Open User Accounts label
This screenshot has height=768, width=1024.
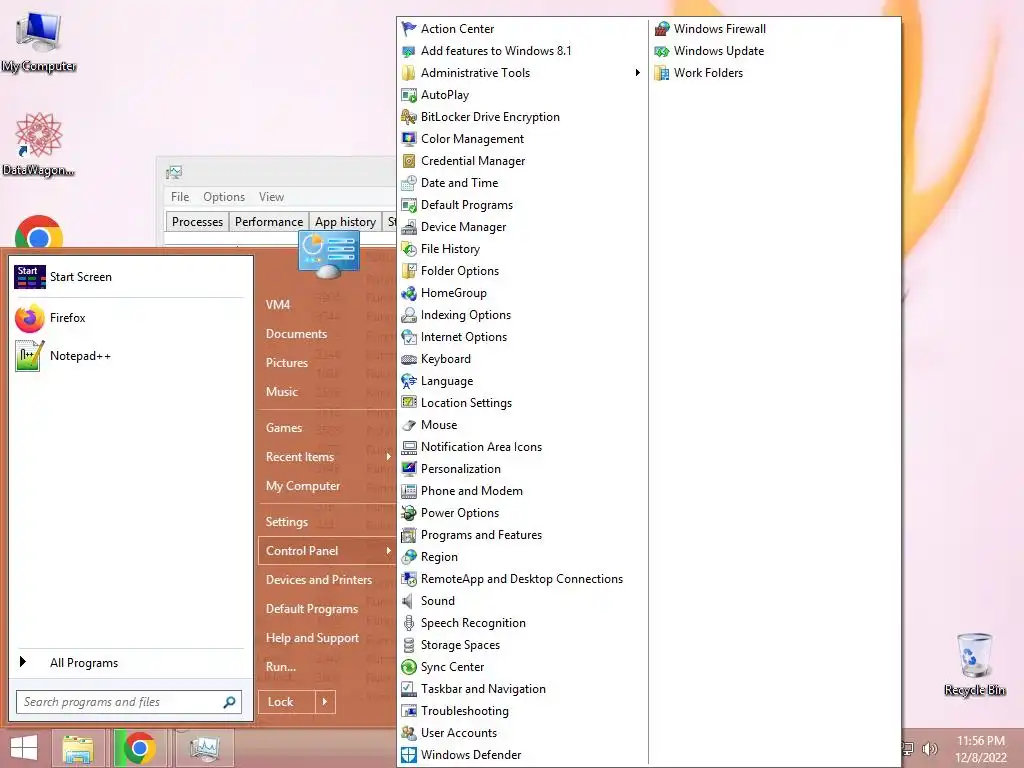(458, 733)
